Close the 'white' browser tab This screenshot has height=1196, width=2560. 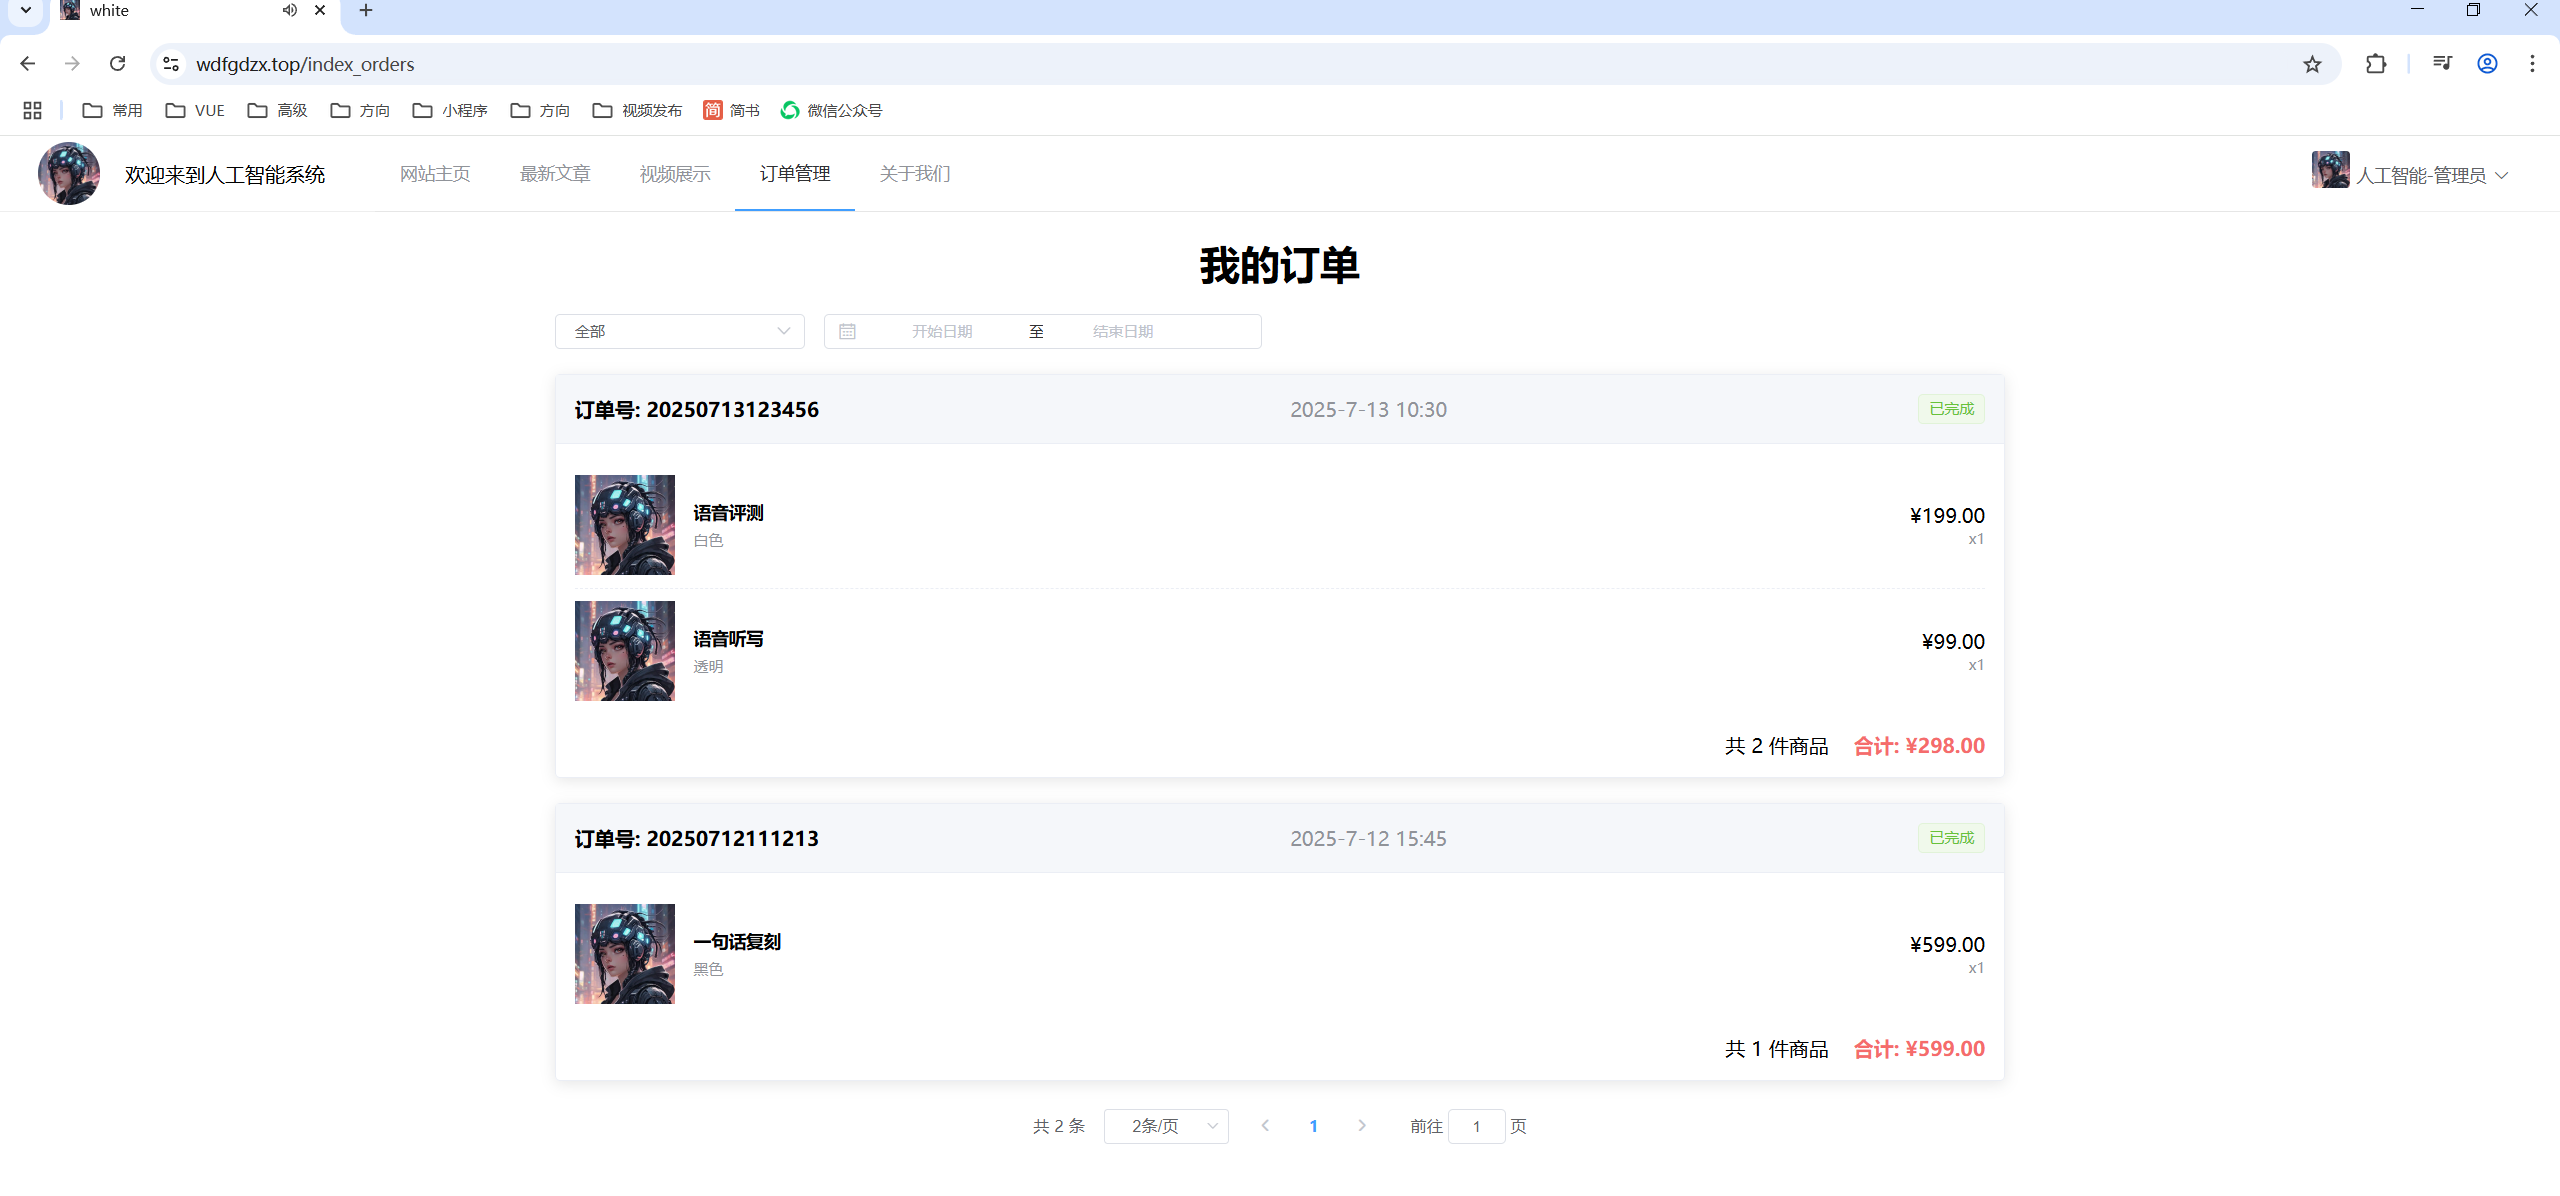(x=320, y=10)
